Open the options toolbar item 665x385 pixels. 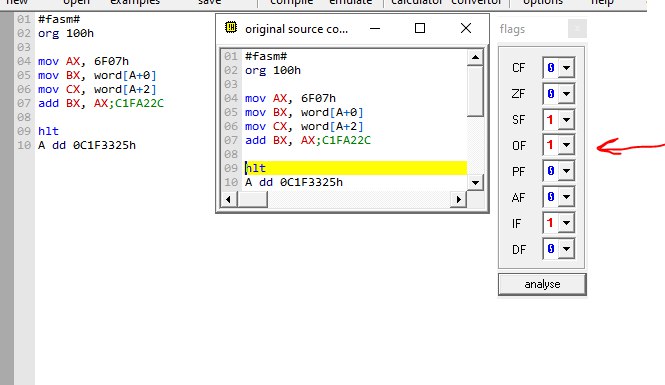pos(543,2)
